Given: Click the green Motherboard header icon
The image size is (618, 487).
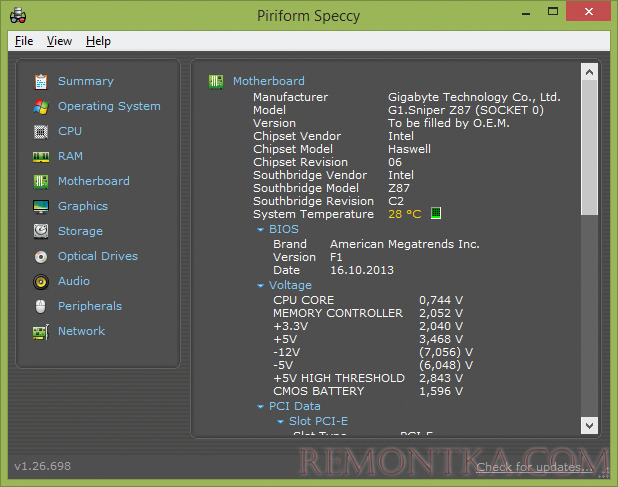Looking at the screenshot, I should point(216,82).
